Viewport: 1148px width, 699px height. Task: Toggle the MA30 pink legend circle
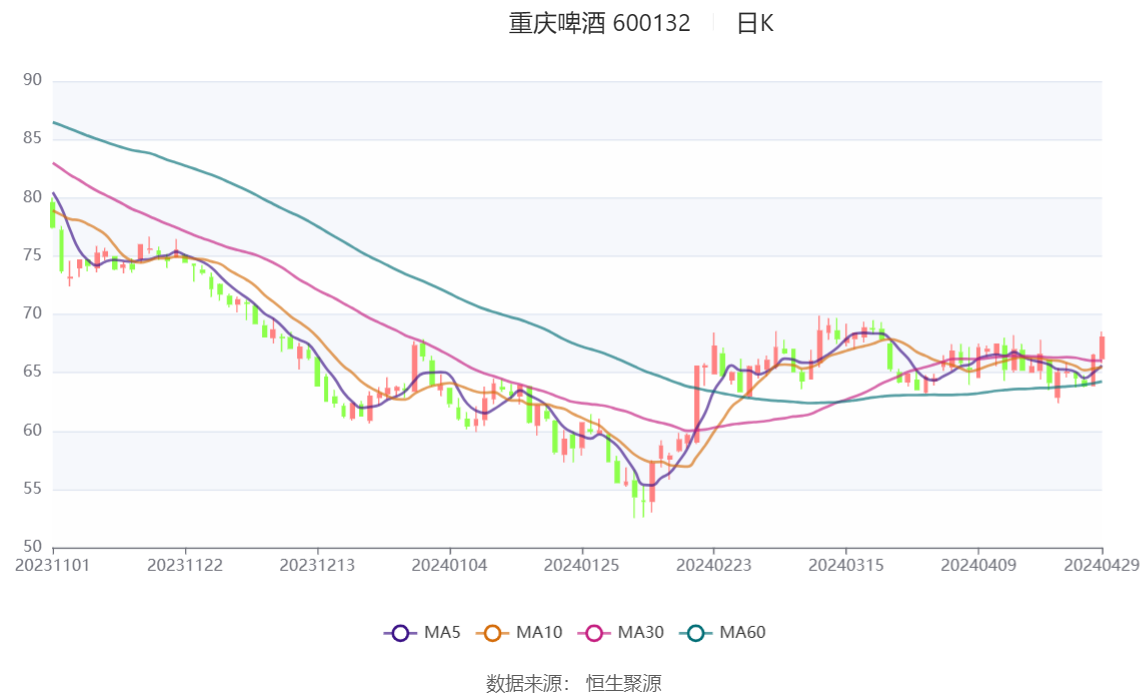point(594,633)
